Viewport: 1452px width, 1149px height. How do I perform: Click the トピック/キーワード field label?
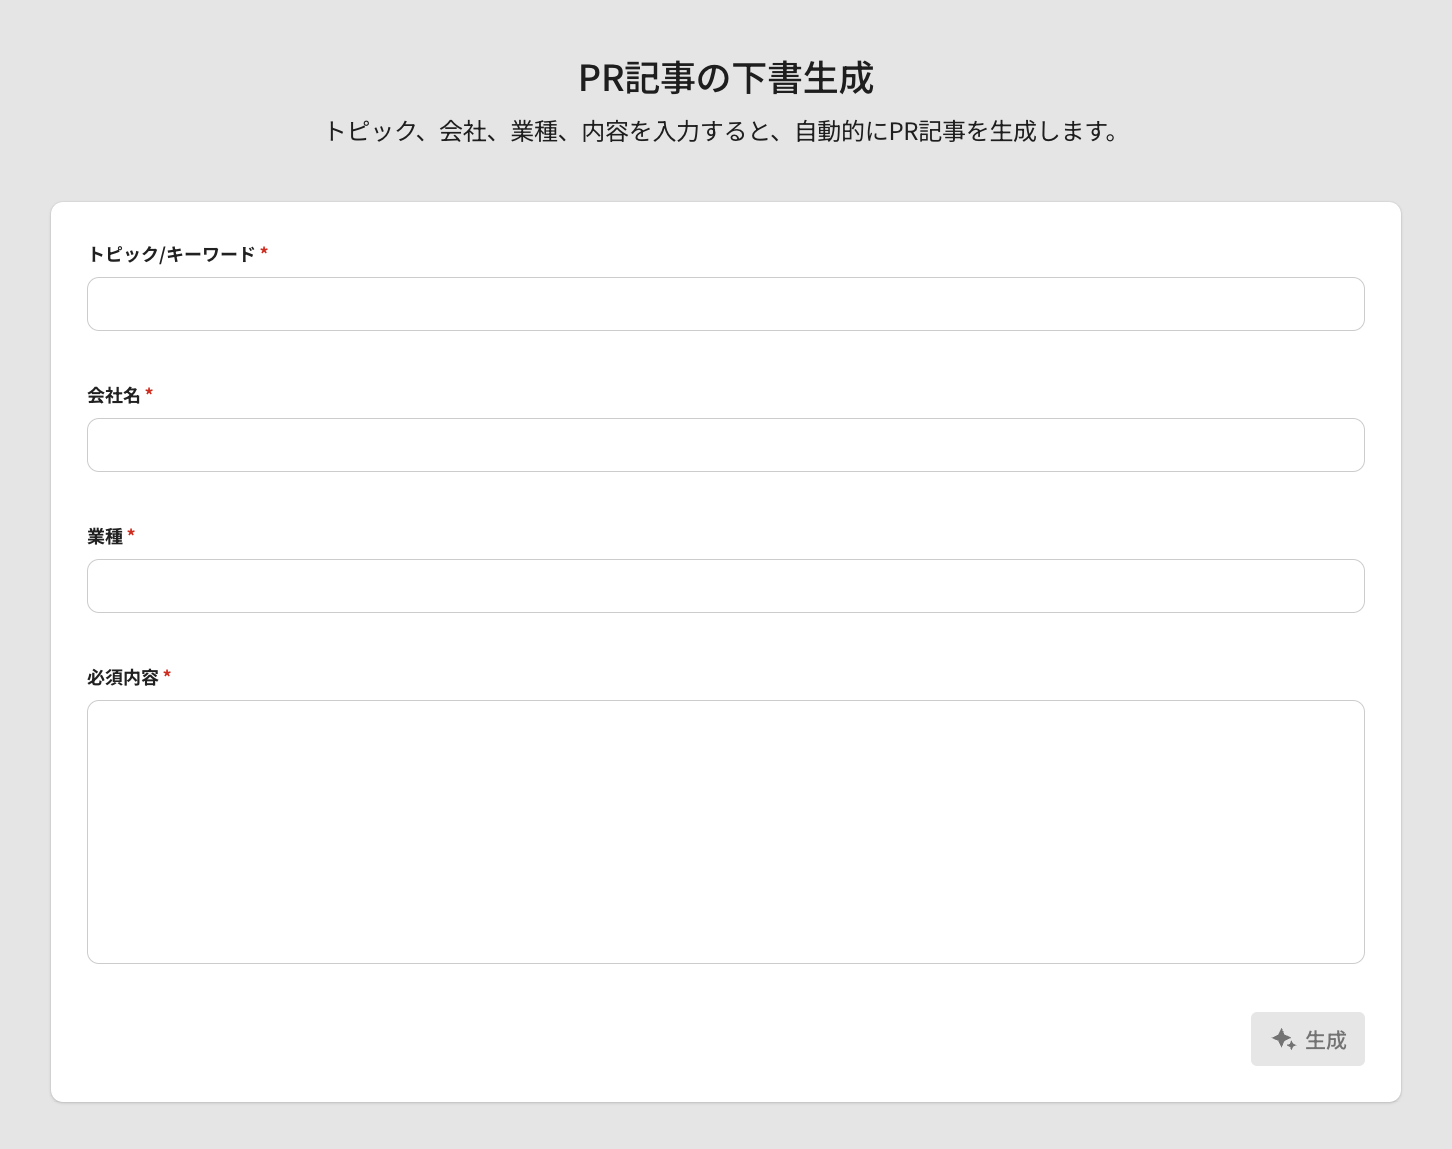171,254
